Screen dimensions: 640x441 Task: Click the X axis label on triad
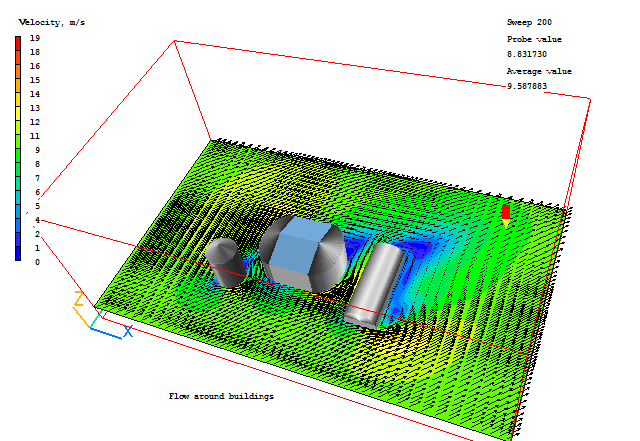pyautogui.click(x=128, y=331)
